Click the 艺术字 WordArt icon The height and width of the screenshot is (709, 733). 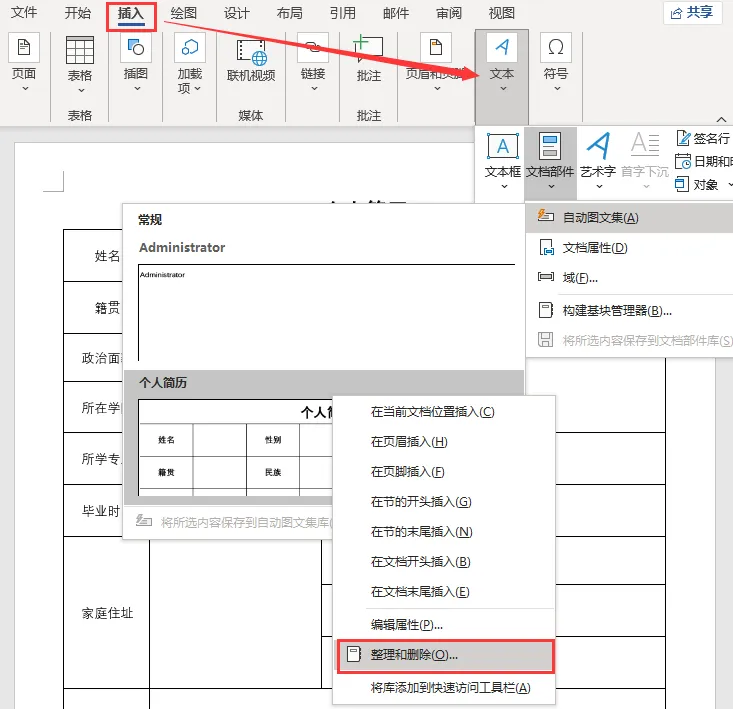click(598, 146)
